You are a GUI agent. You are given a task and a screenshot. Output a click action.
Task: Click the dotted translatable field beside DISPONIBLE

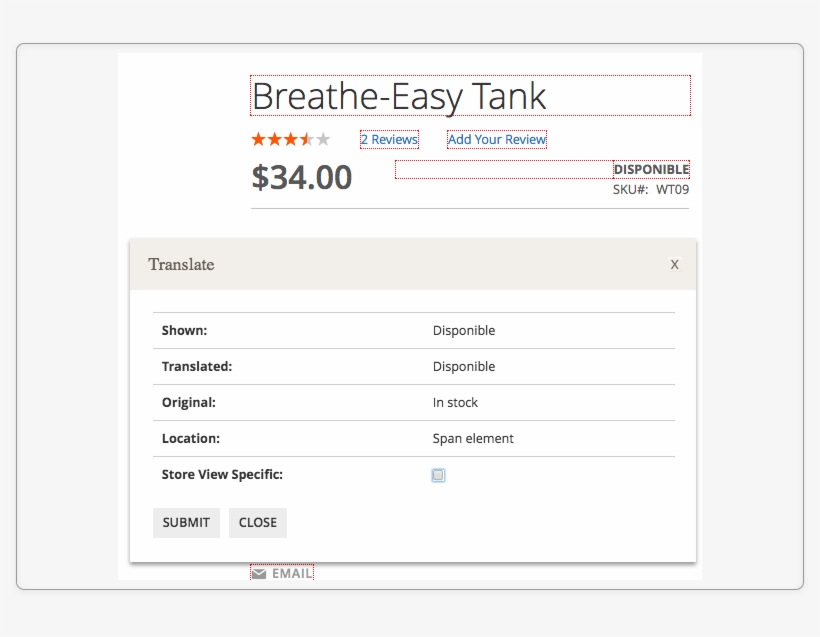tap(500, 169)
